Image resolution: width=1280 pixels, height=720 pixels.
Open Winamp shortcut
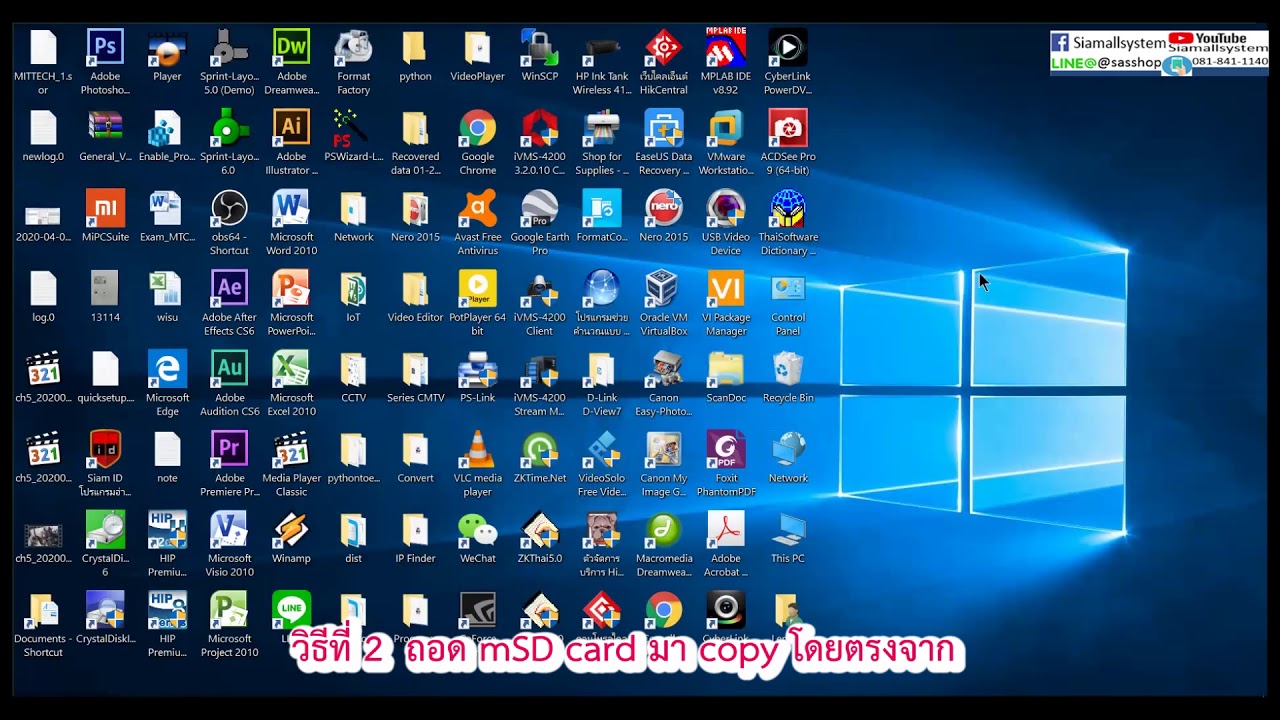click(x=291, y=530)
